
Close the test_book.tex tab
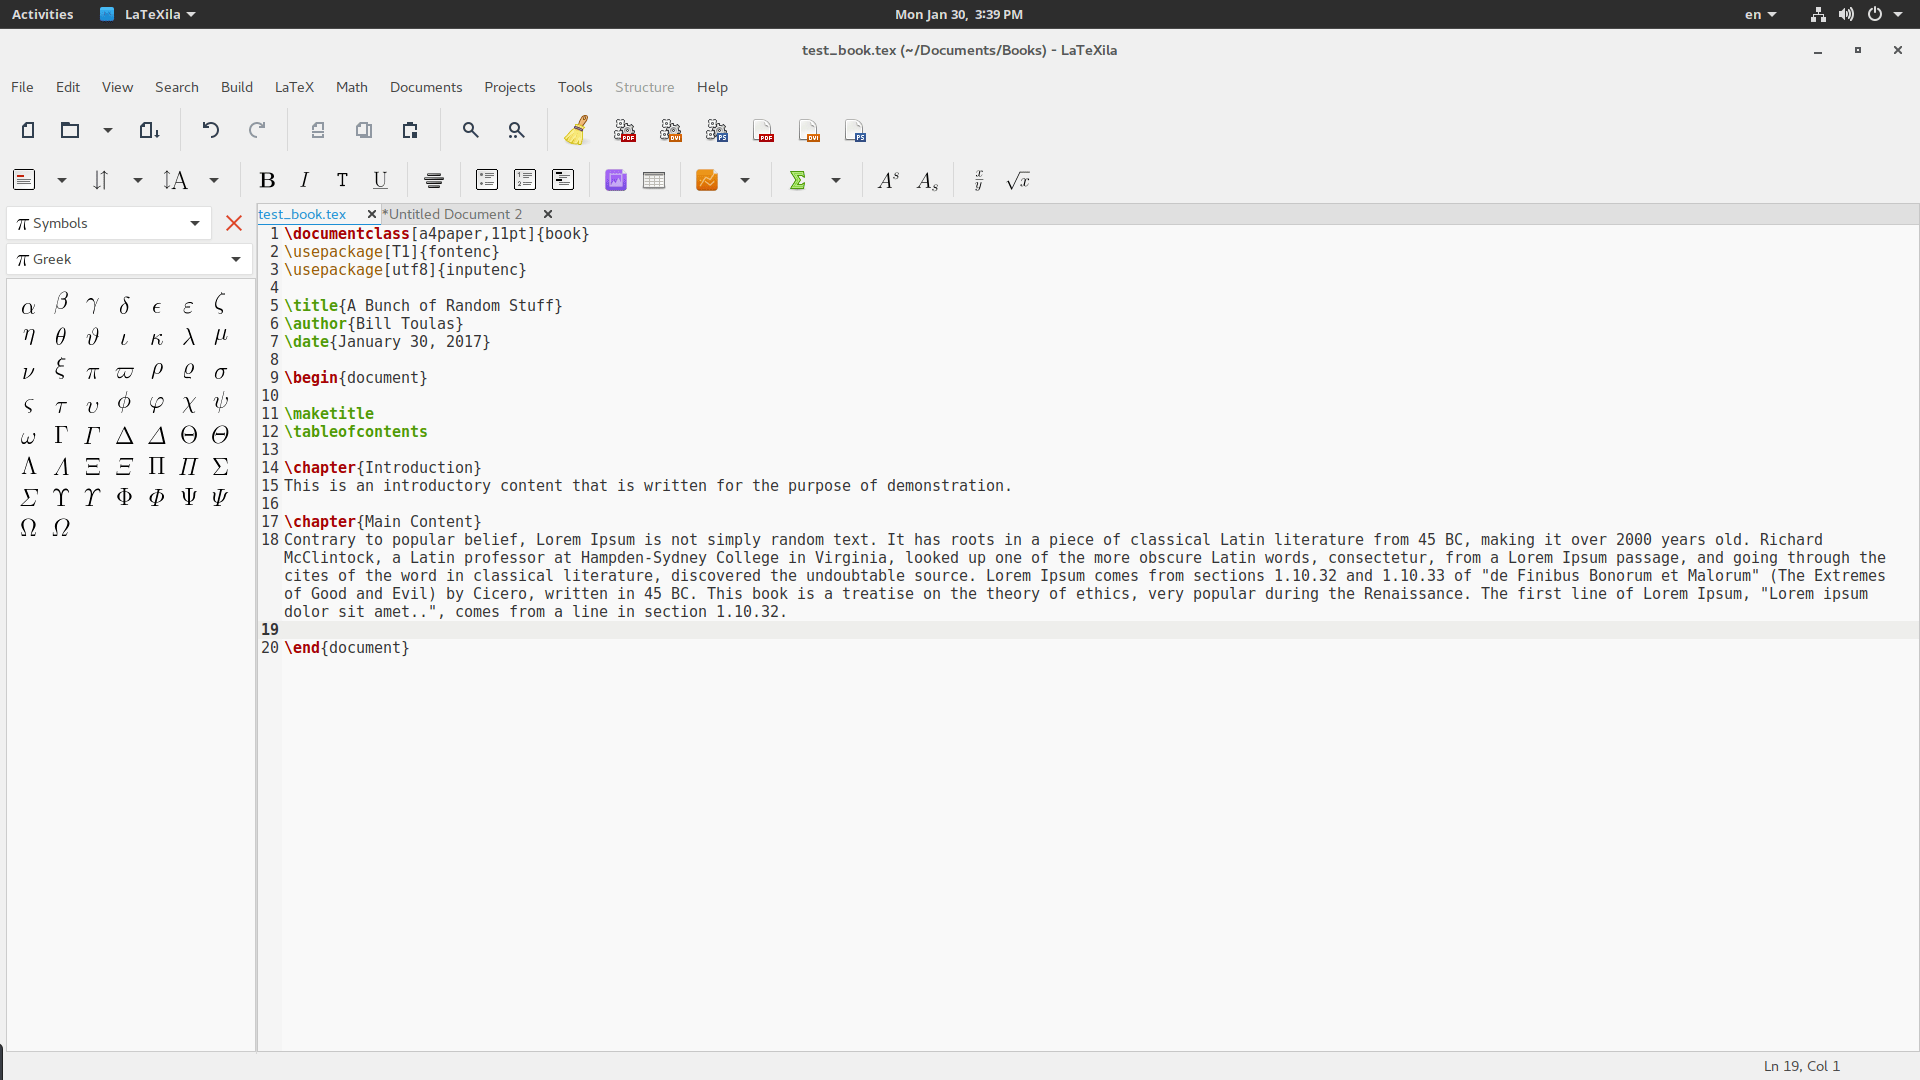(x=372, y=214)
